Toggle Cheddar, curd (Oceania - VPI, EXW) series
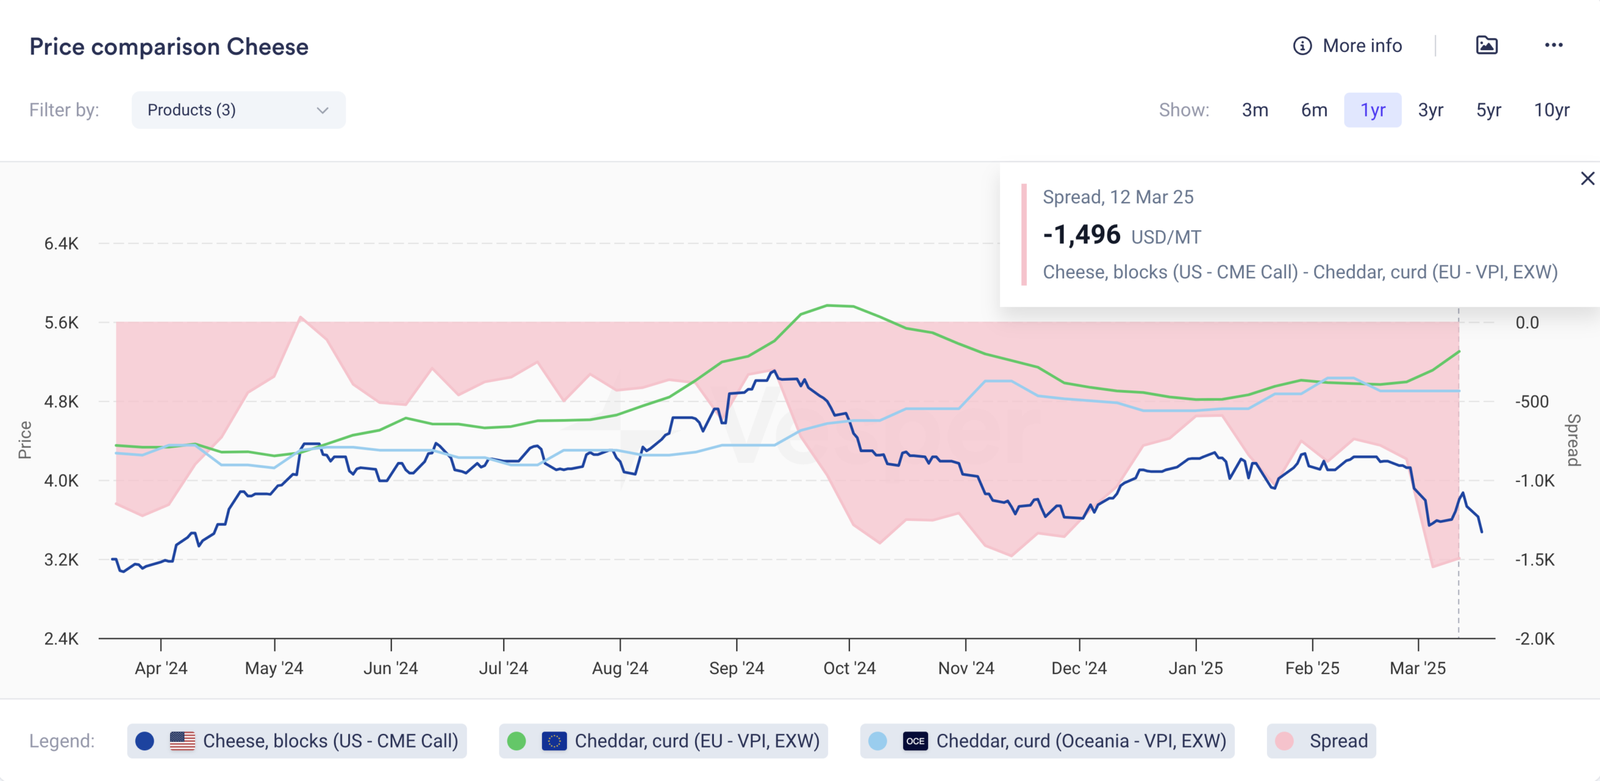The width and height of the screenshot is (1600, 781). pyautogui.click(x=1080, y=741)
